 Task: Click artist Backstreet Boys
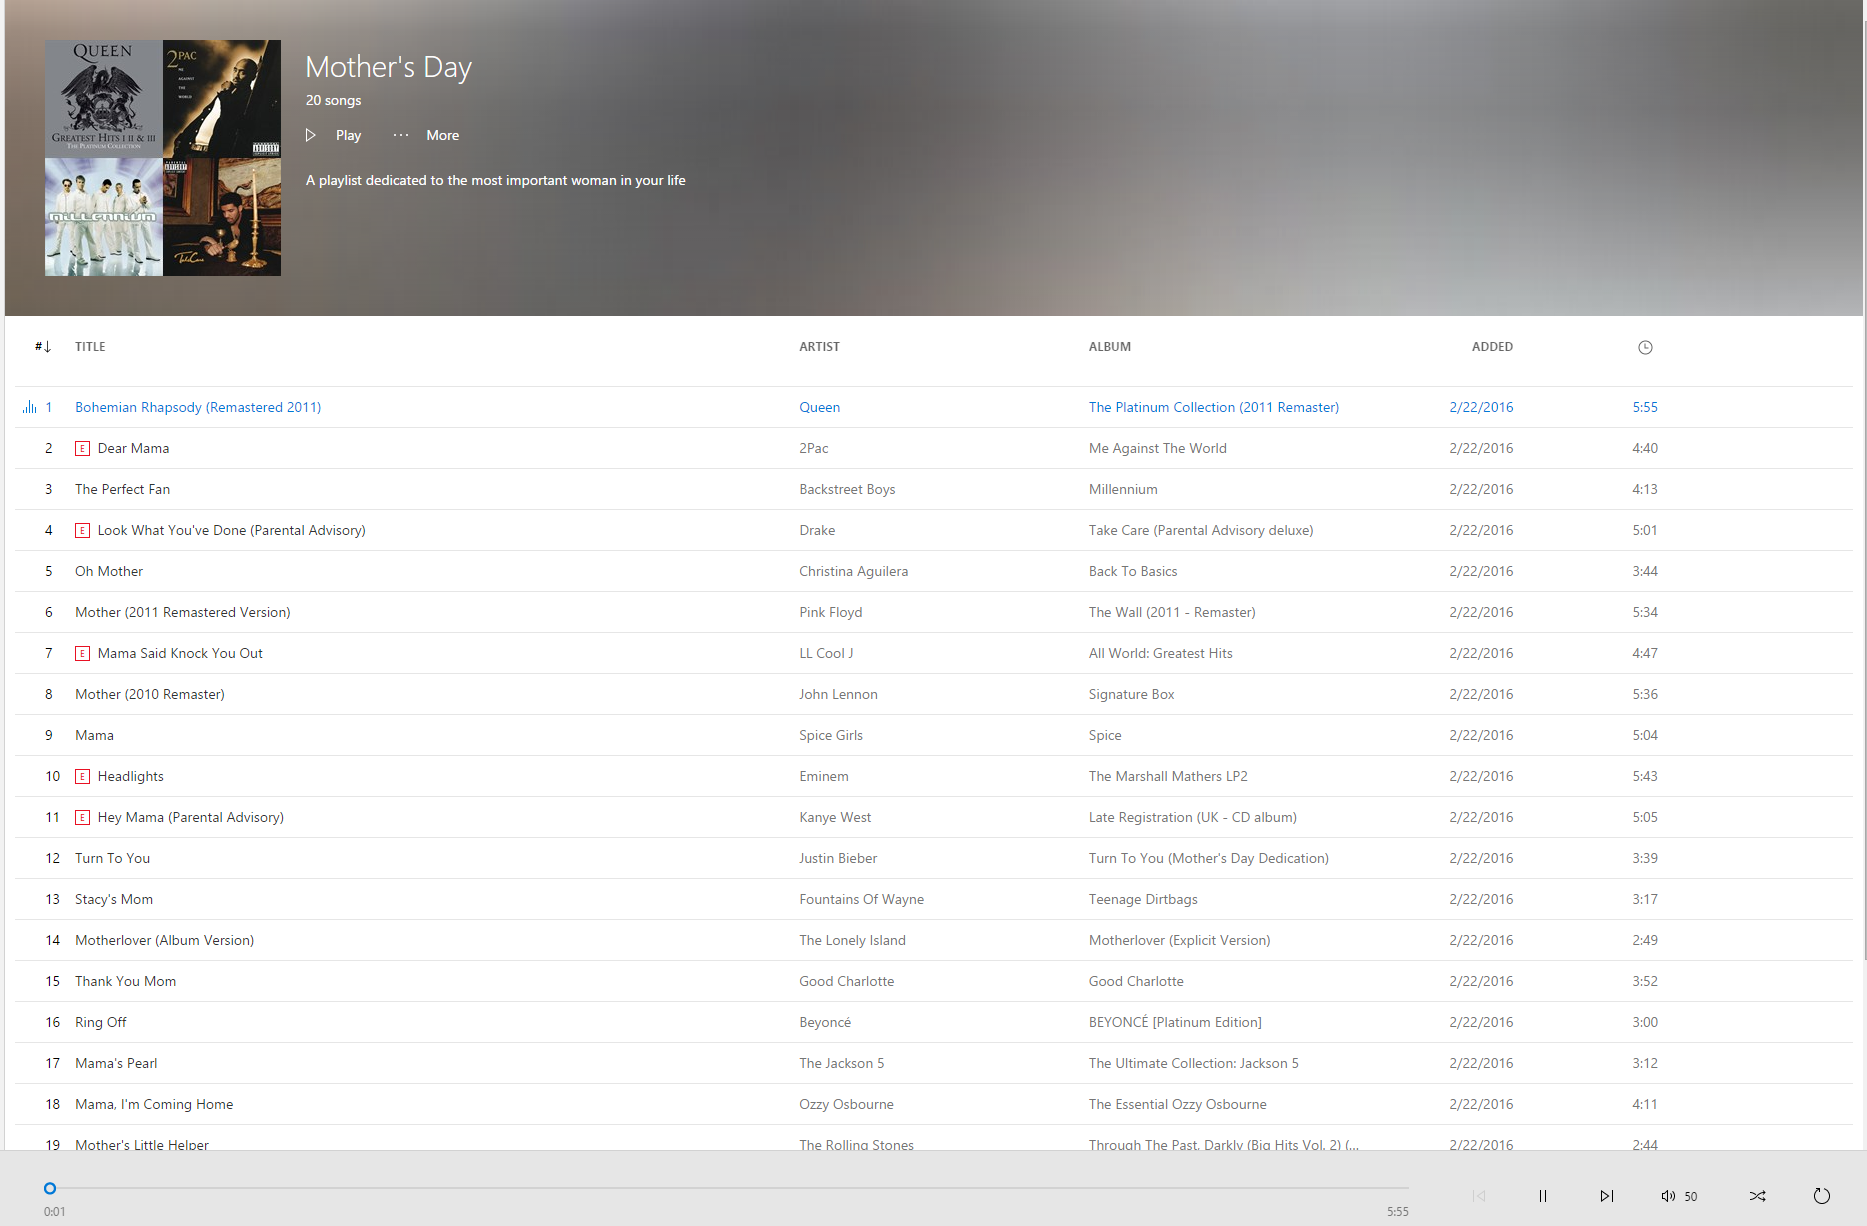pyautogui.click(x=847, y=489)
